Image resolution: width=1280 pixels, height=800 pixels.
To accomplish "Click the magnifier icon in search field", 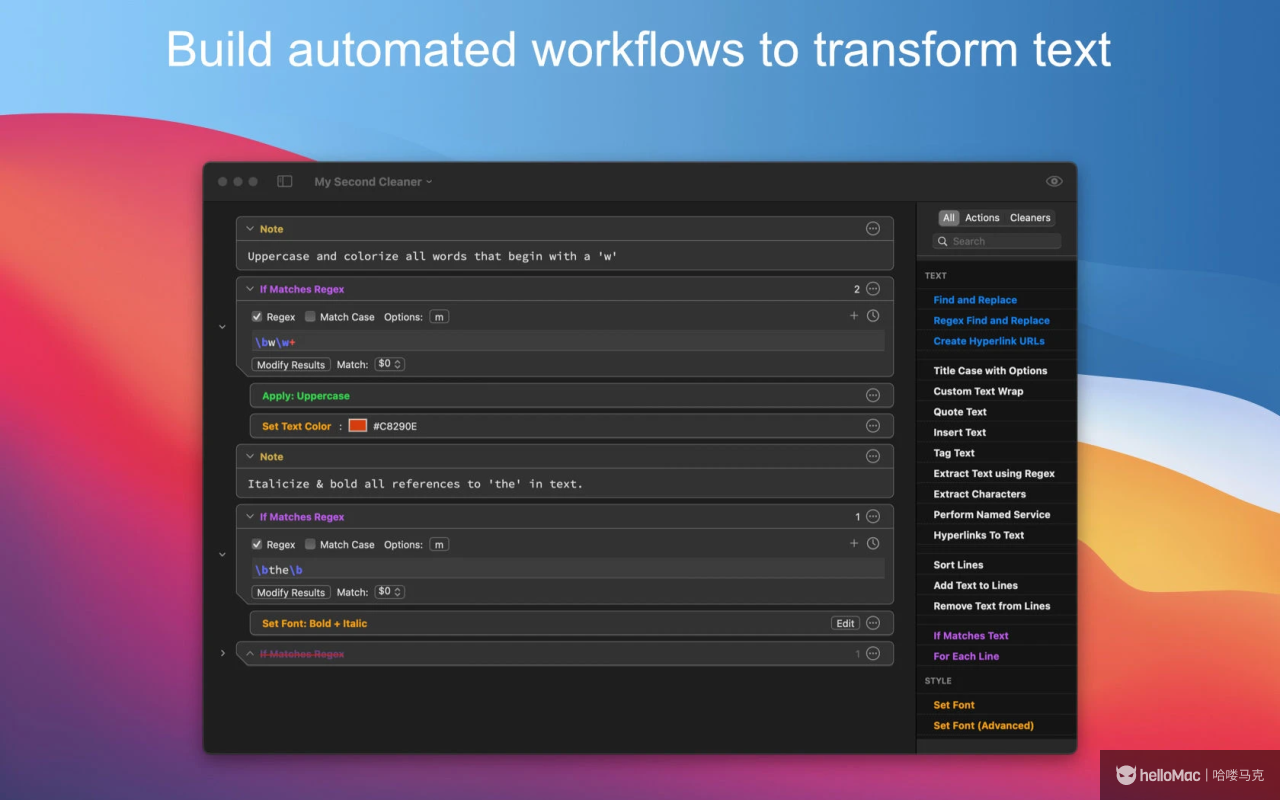I will point(943,241).
